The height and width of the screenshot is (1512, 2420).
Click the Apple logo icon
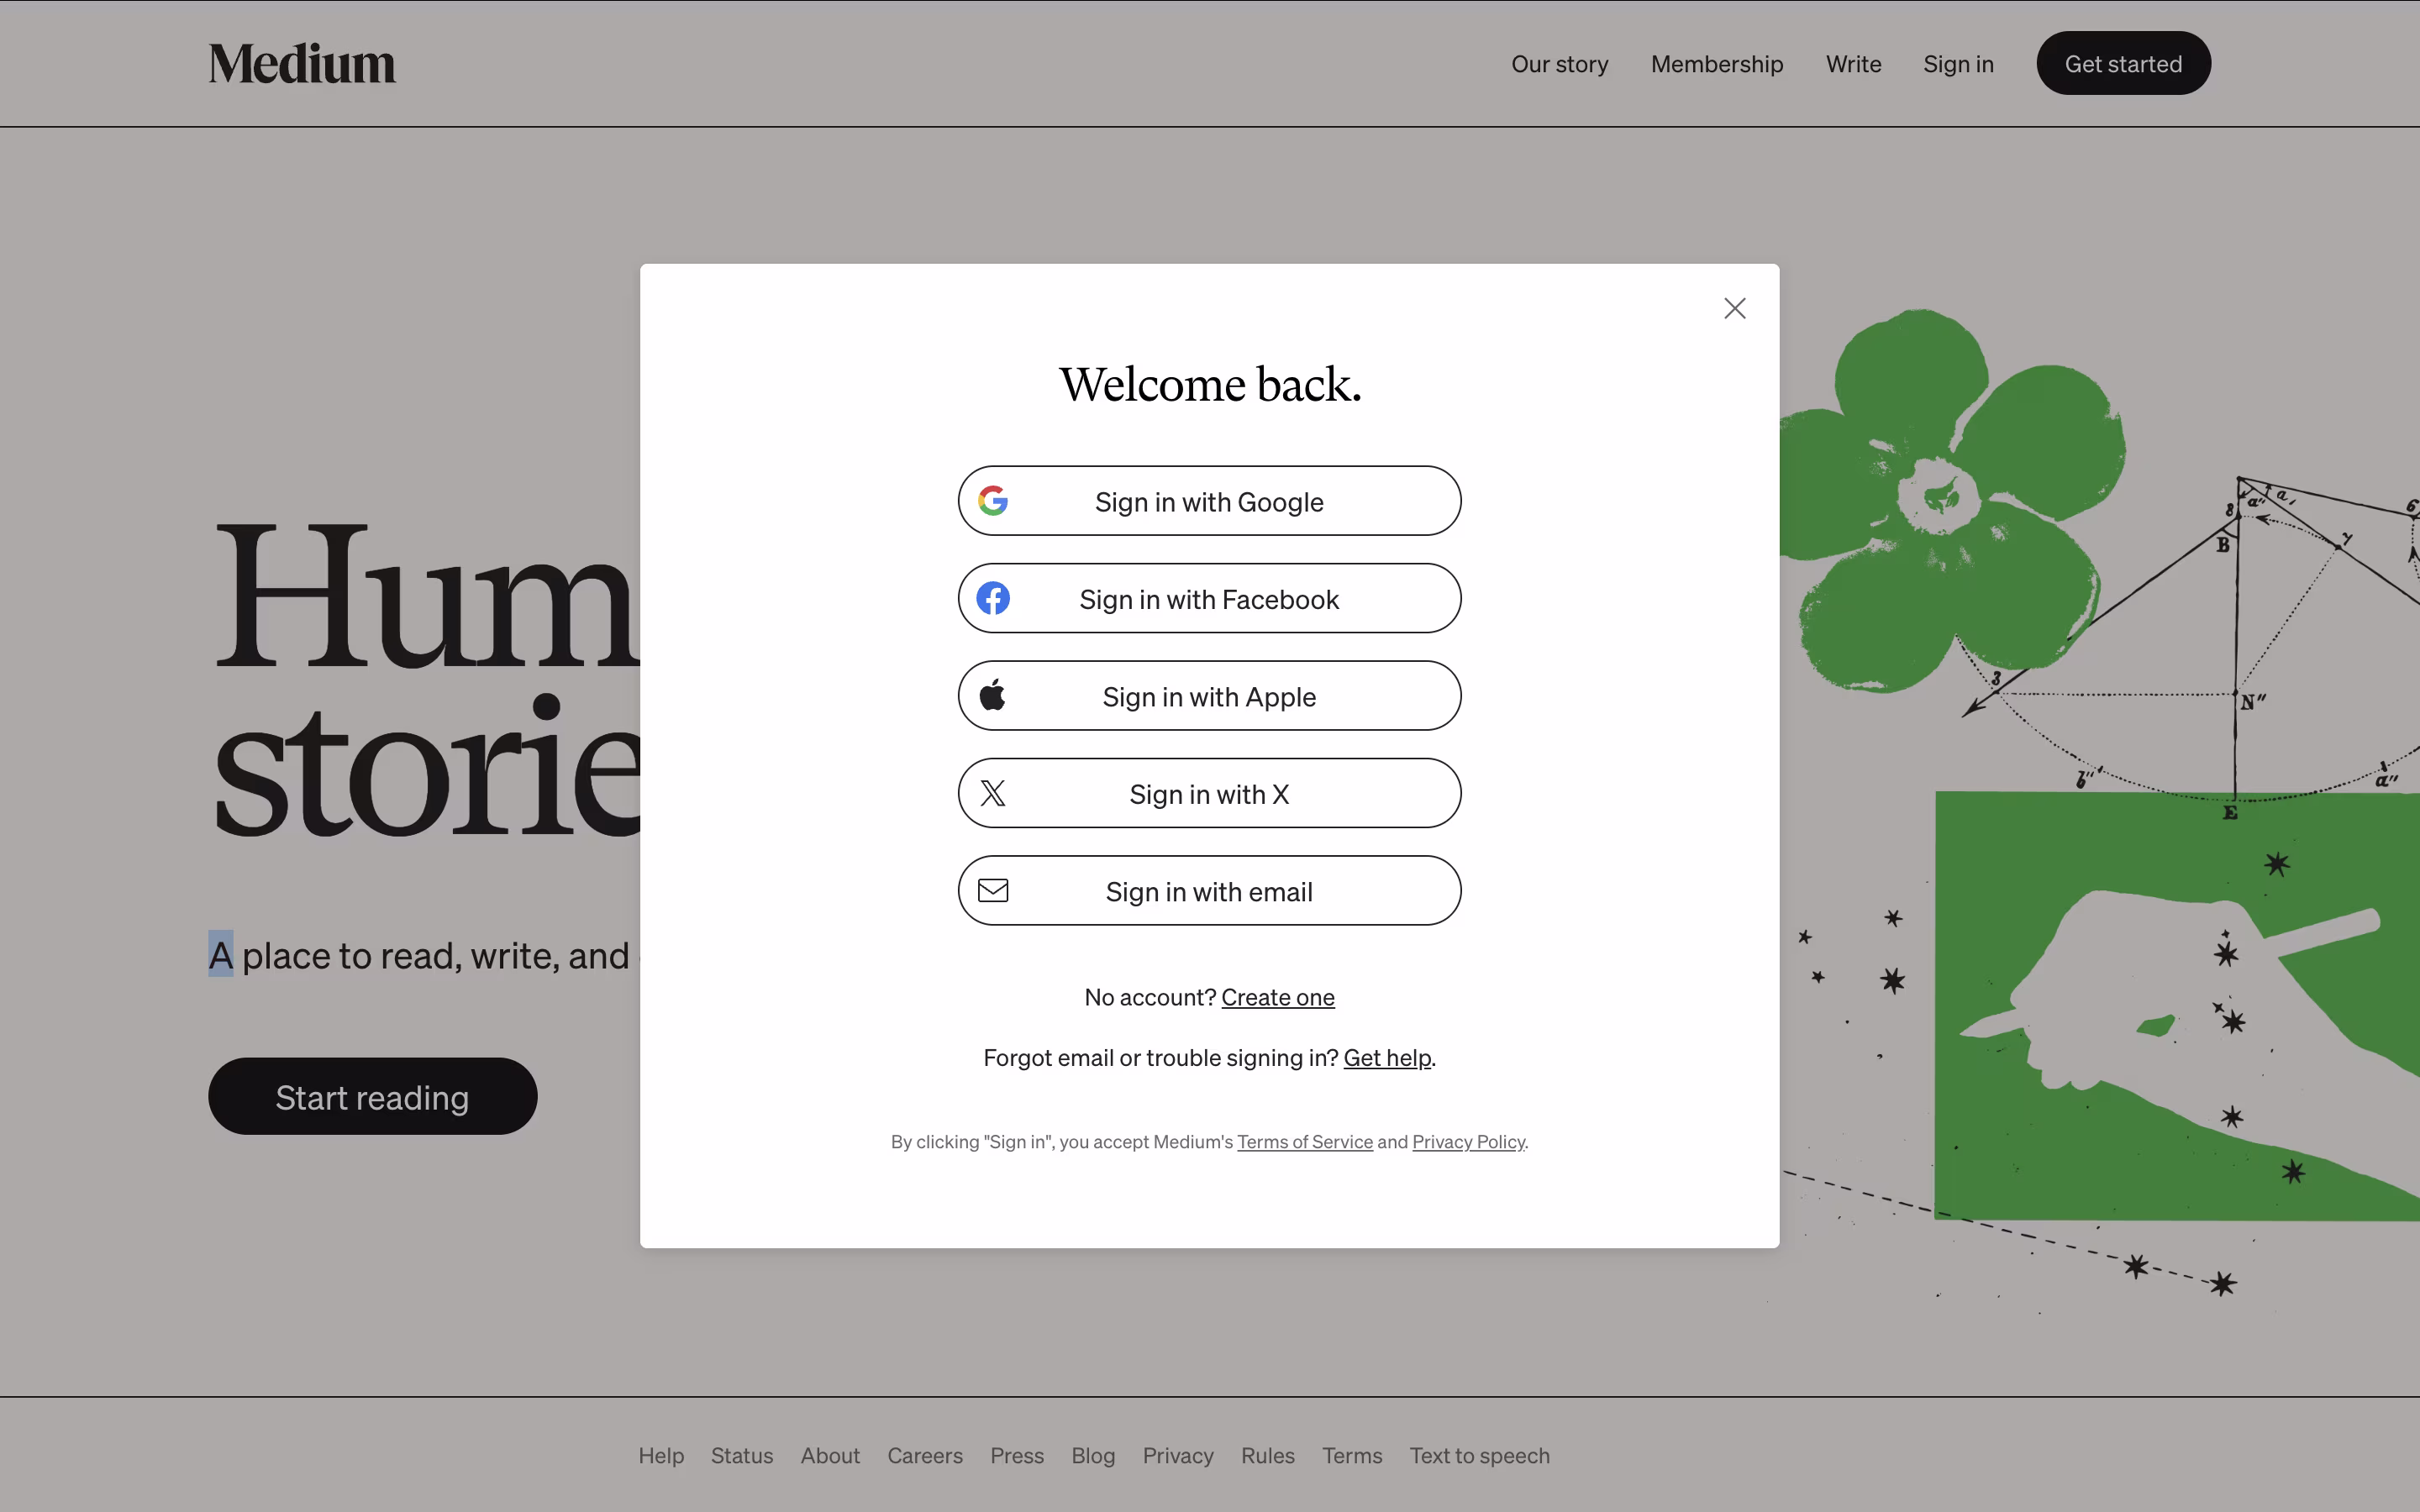click(x=992, y=695)
